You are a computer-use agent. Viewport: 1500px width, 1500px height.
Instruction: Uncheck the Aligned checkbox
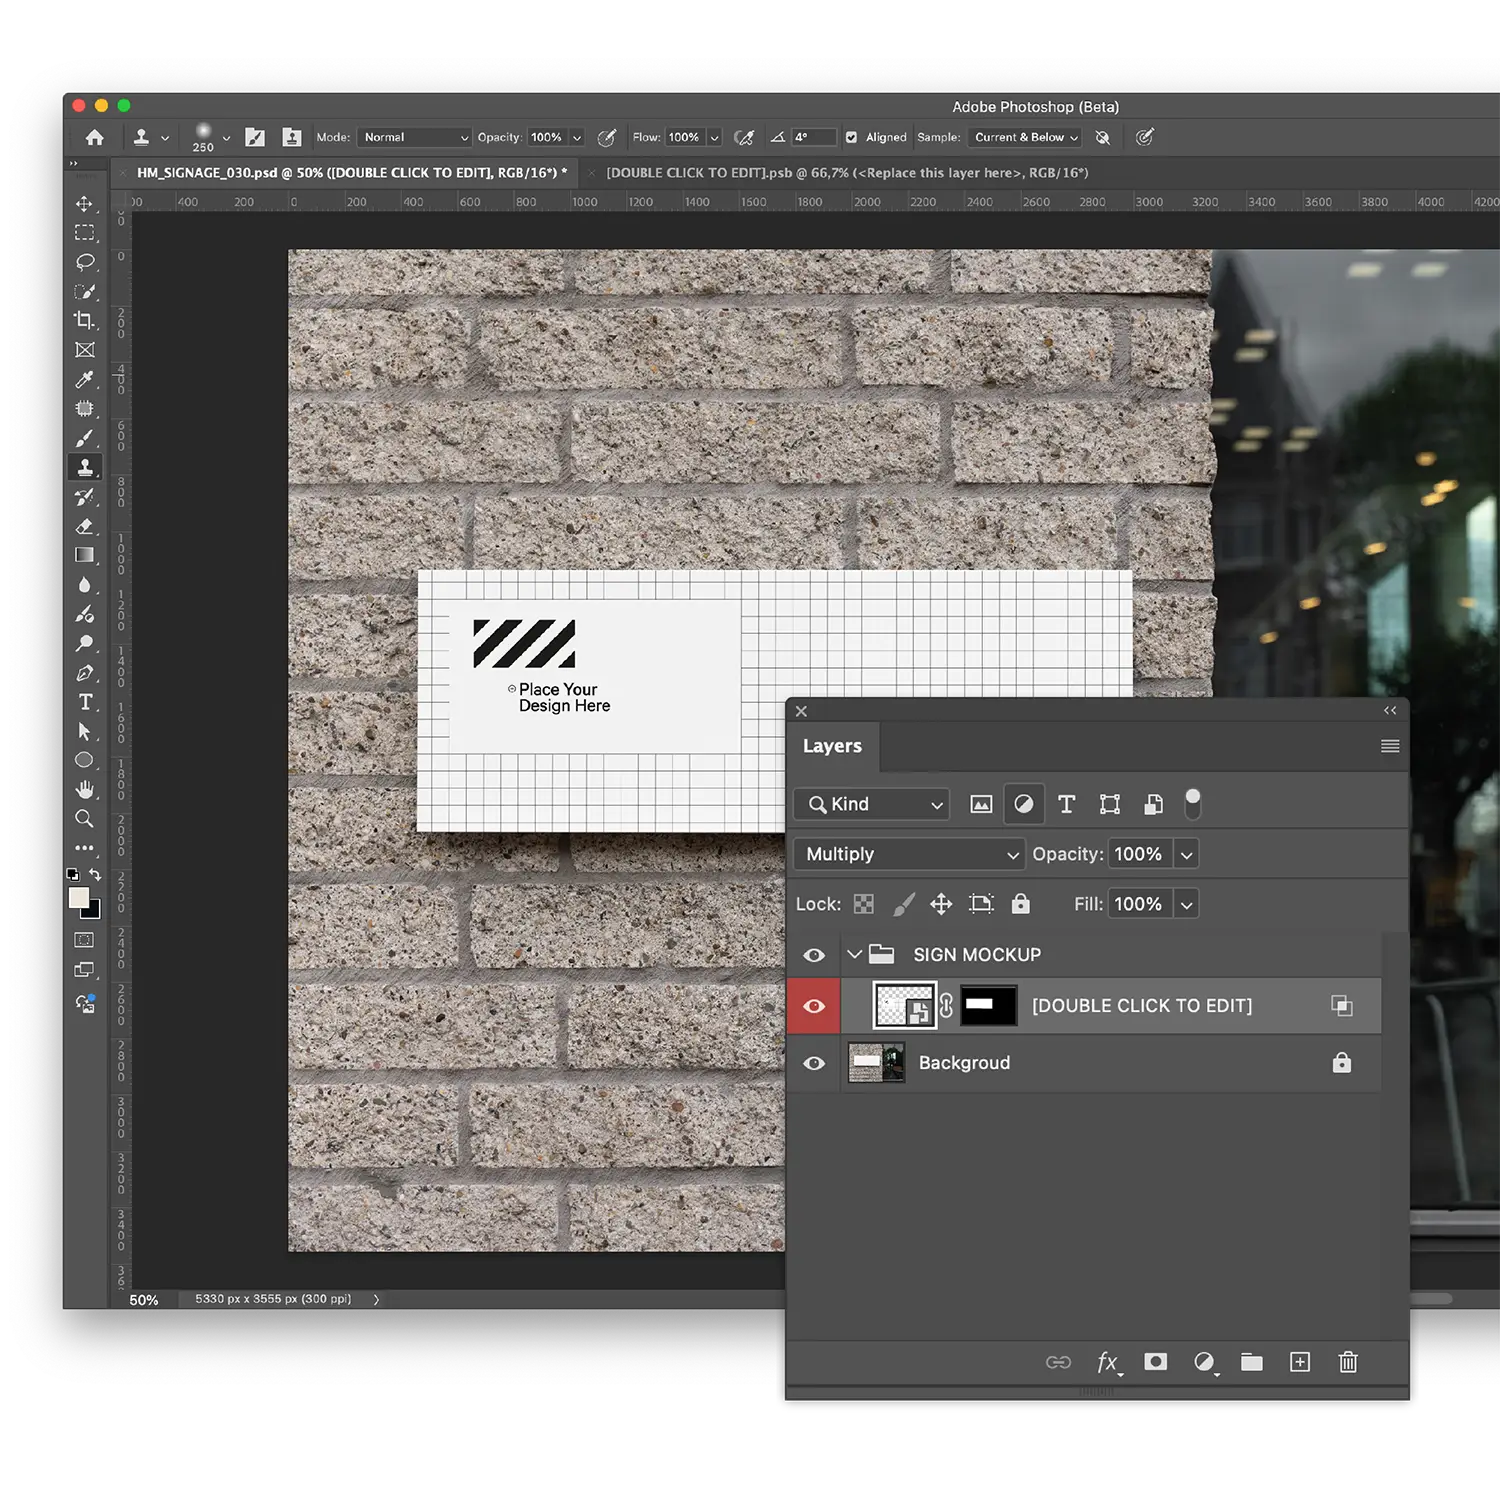(851, 138)
